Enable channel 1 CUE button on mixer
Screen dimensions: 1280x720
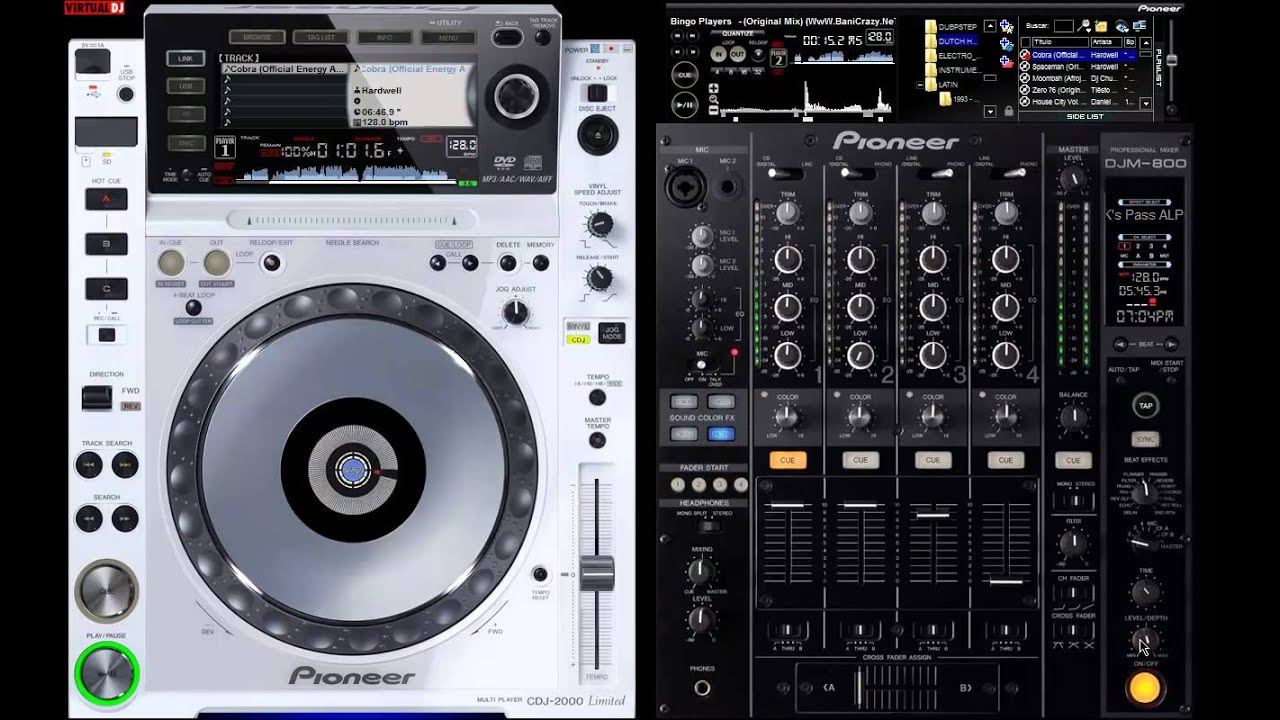[788, 460]
